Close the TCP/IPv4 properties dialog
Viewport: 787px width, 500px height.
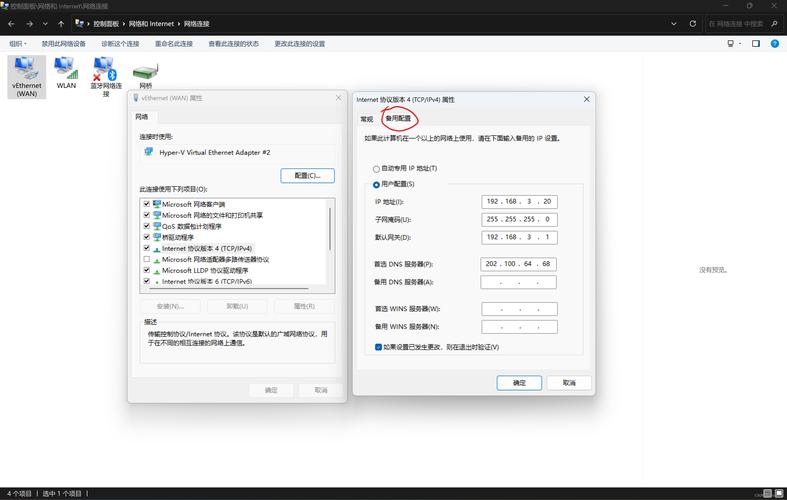click(586, 99)
